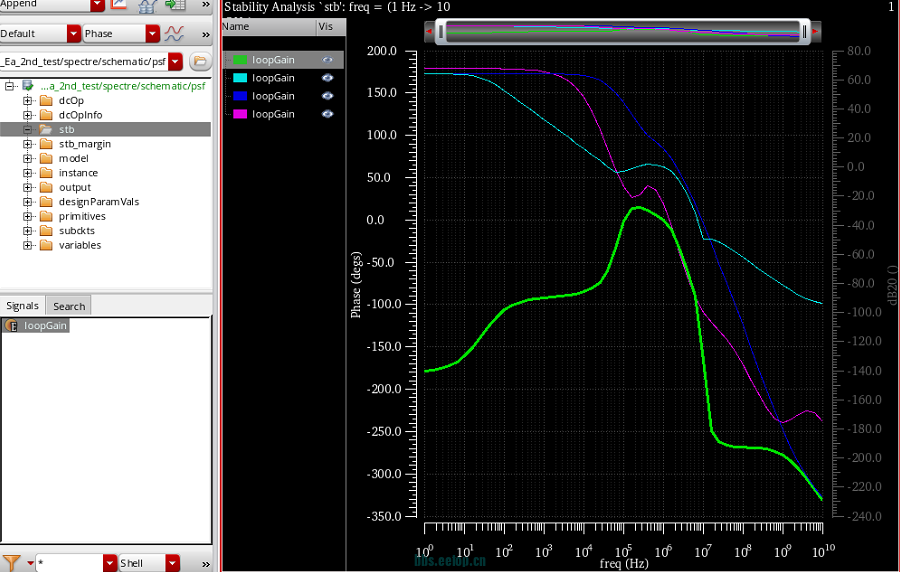Expand the second toolbar overflow chevrons
900x572 pixels.
click(x=205, y=34)
